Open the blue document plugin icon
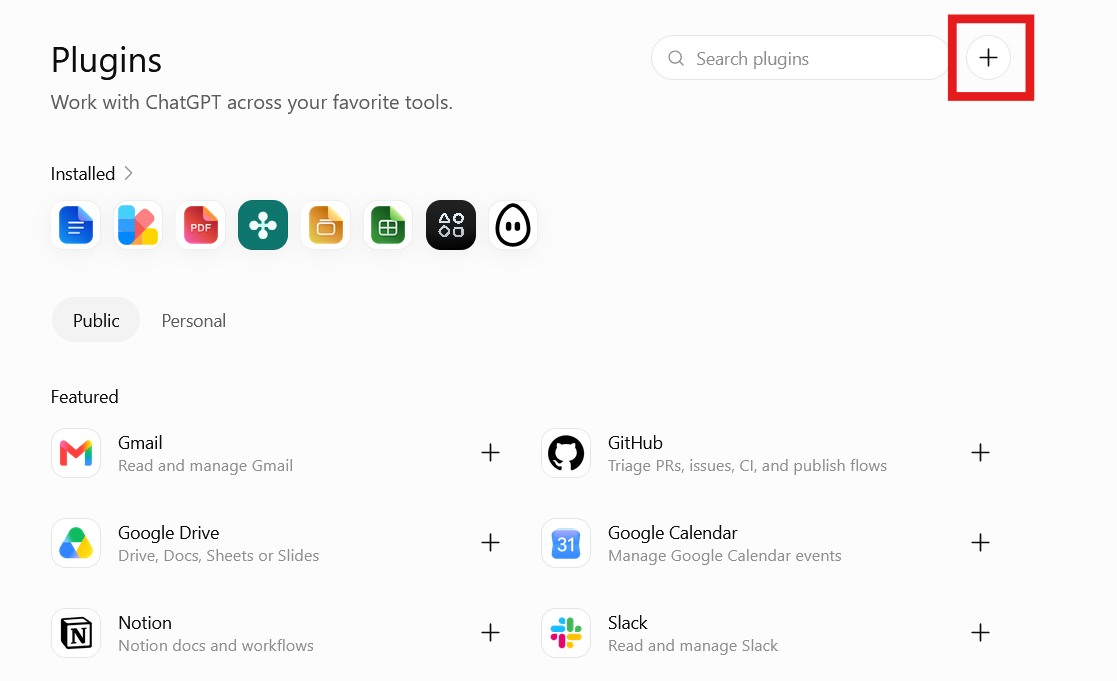 (x=76, y=225)
